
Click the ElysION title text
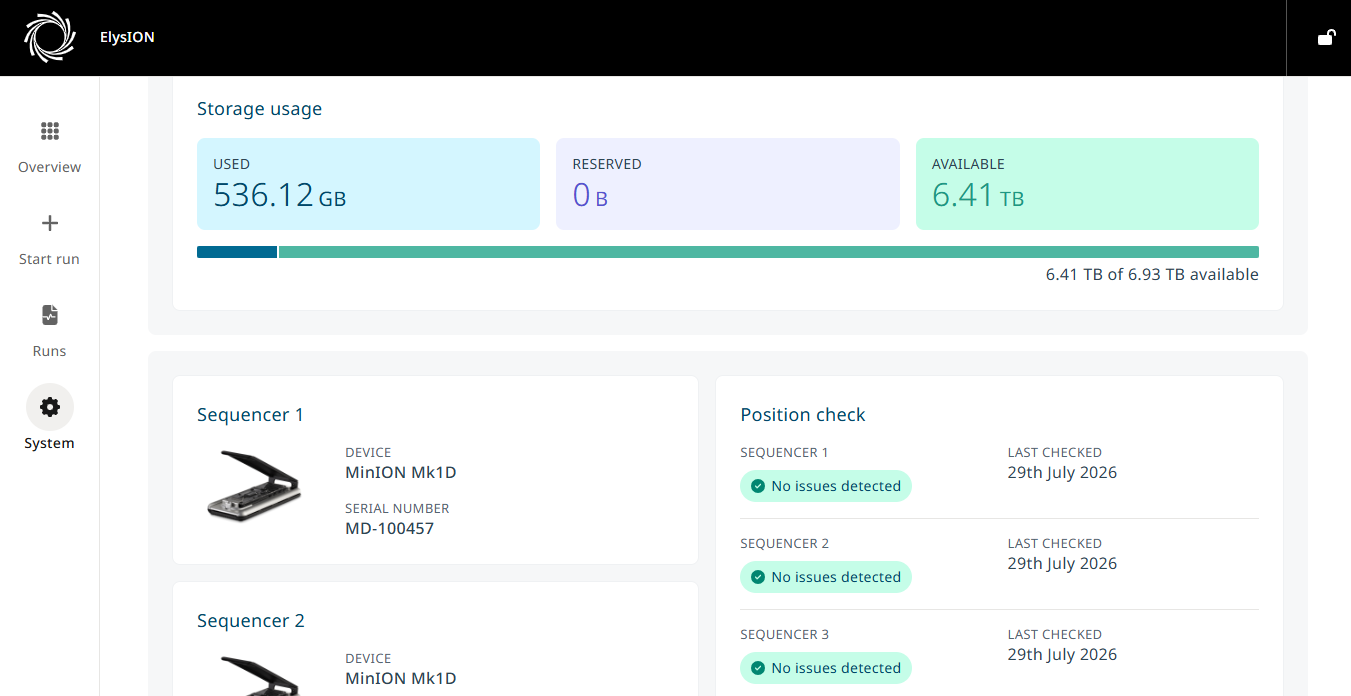click(127, 37)
